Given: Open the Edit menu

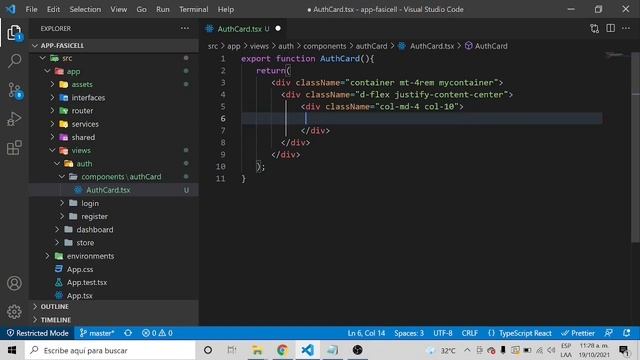Looking at the screenshot, I should click(x=53, y=9).
